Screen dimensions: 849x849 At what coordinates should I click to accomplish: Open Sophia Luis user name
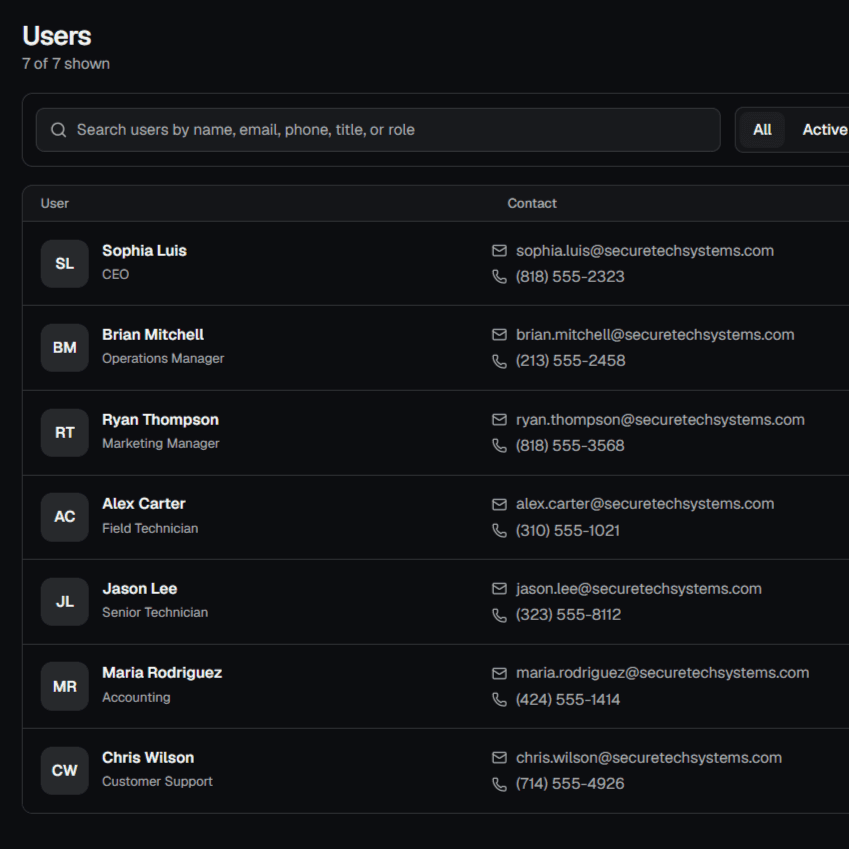(145, 251)
